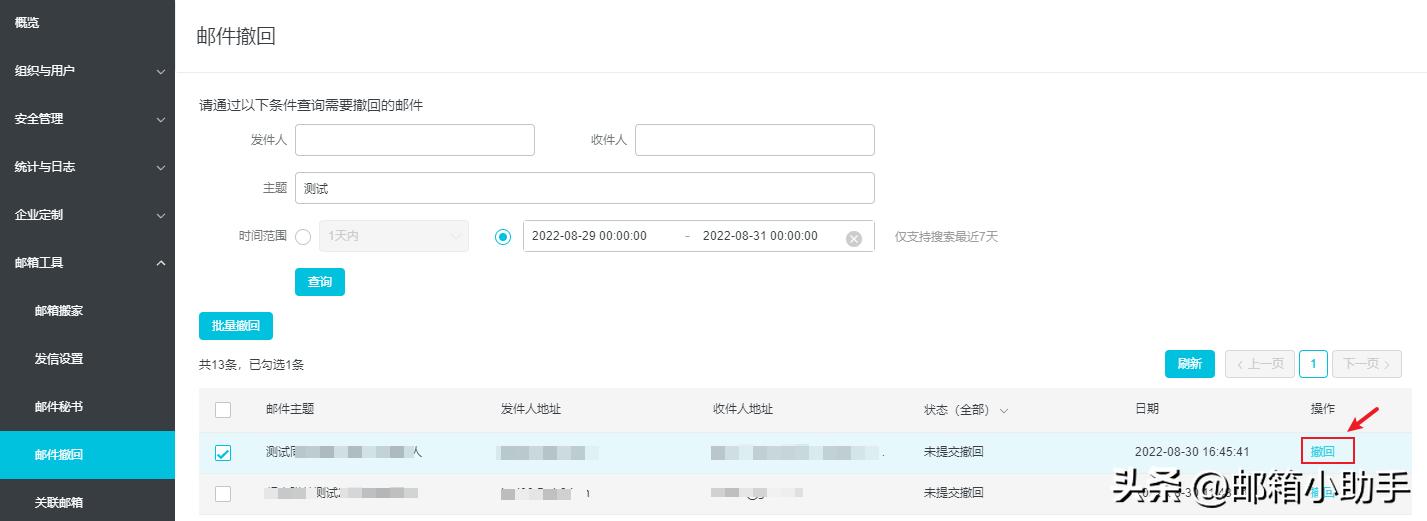
Task: Click the 主题 subject input field
Action: 585,188
